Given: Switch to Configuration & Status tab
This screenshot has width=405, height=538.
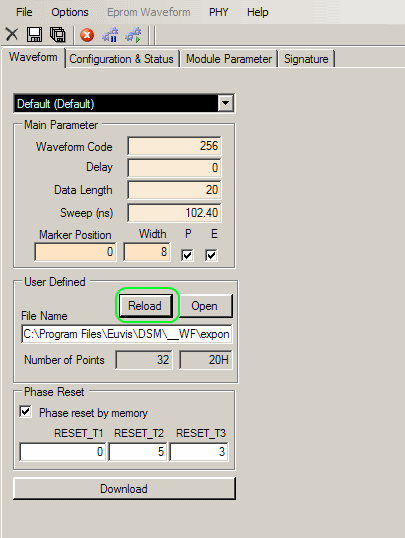Looking at the screenshot, I should [x=122, y=59].
